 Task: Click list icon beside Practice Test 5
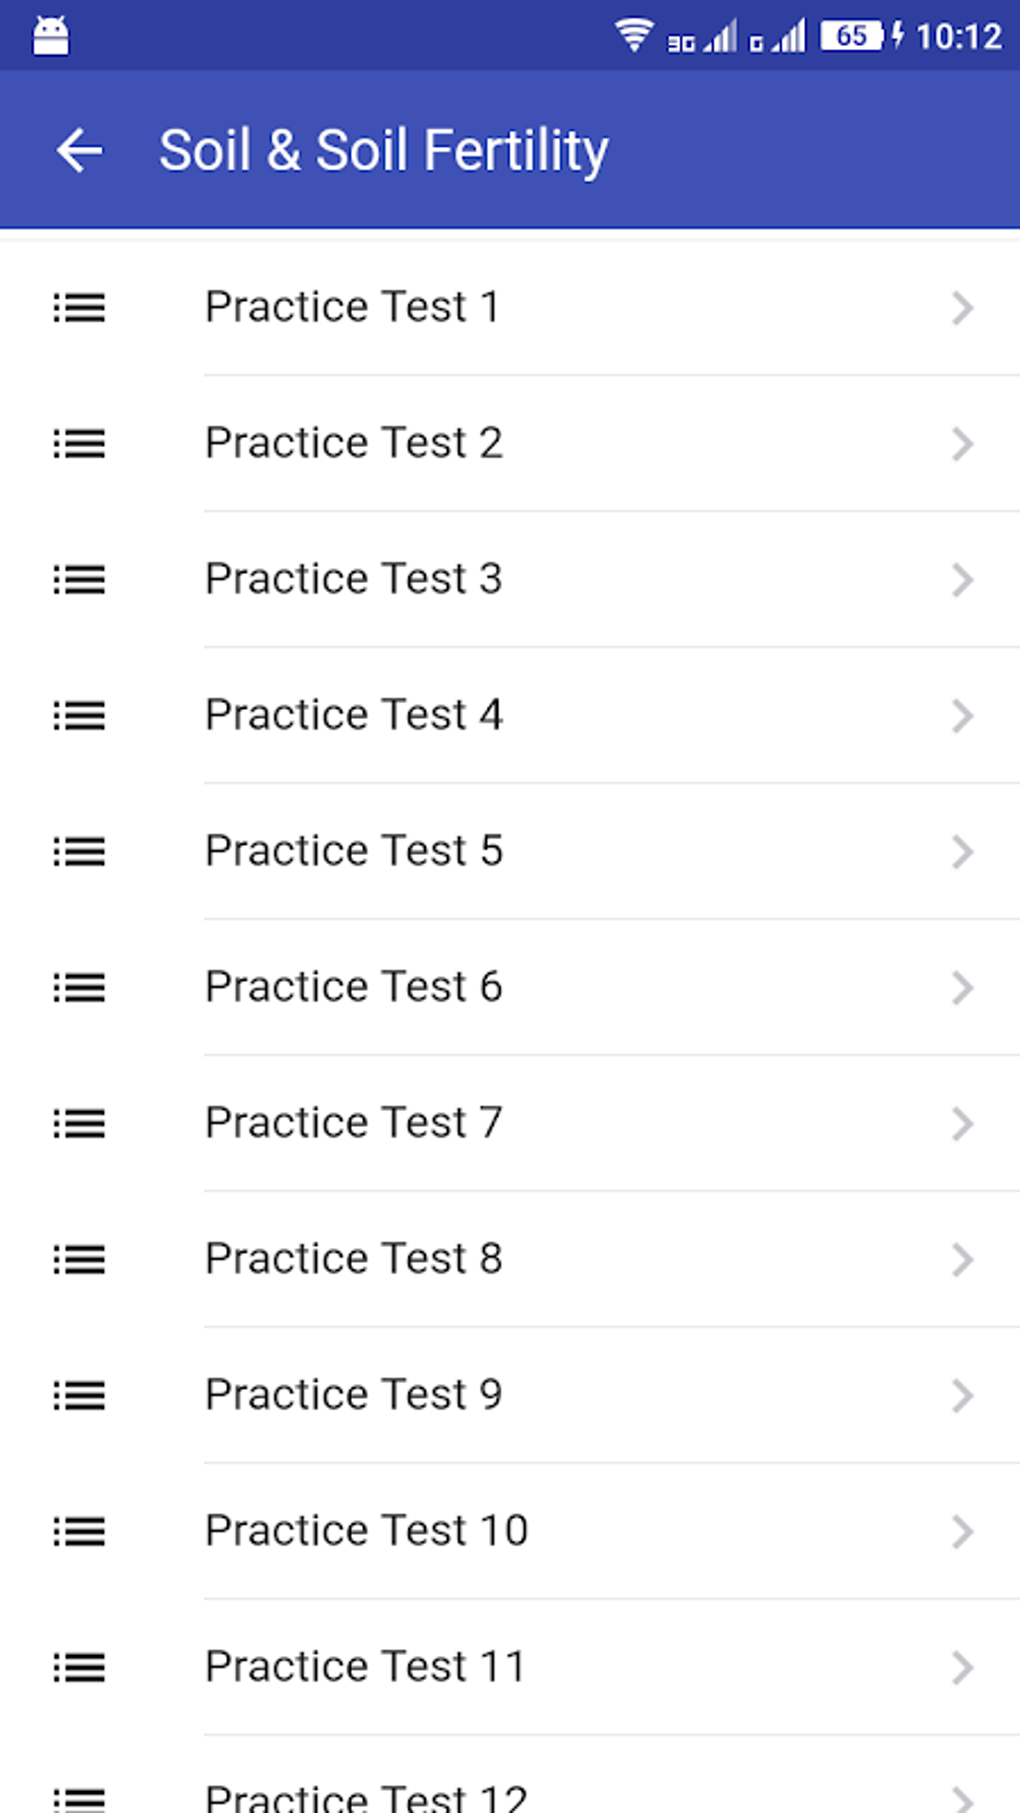(x=79, y=852)
